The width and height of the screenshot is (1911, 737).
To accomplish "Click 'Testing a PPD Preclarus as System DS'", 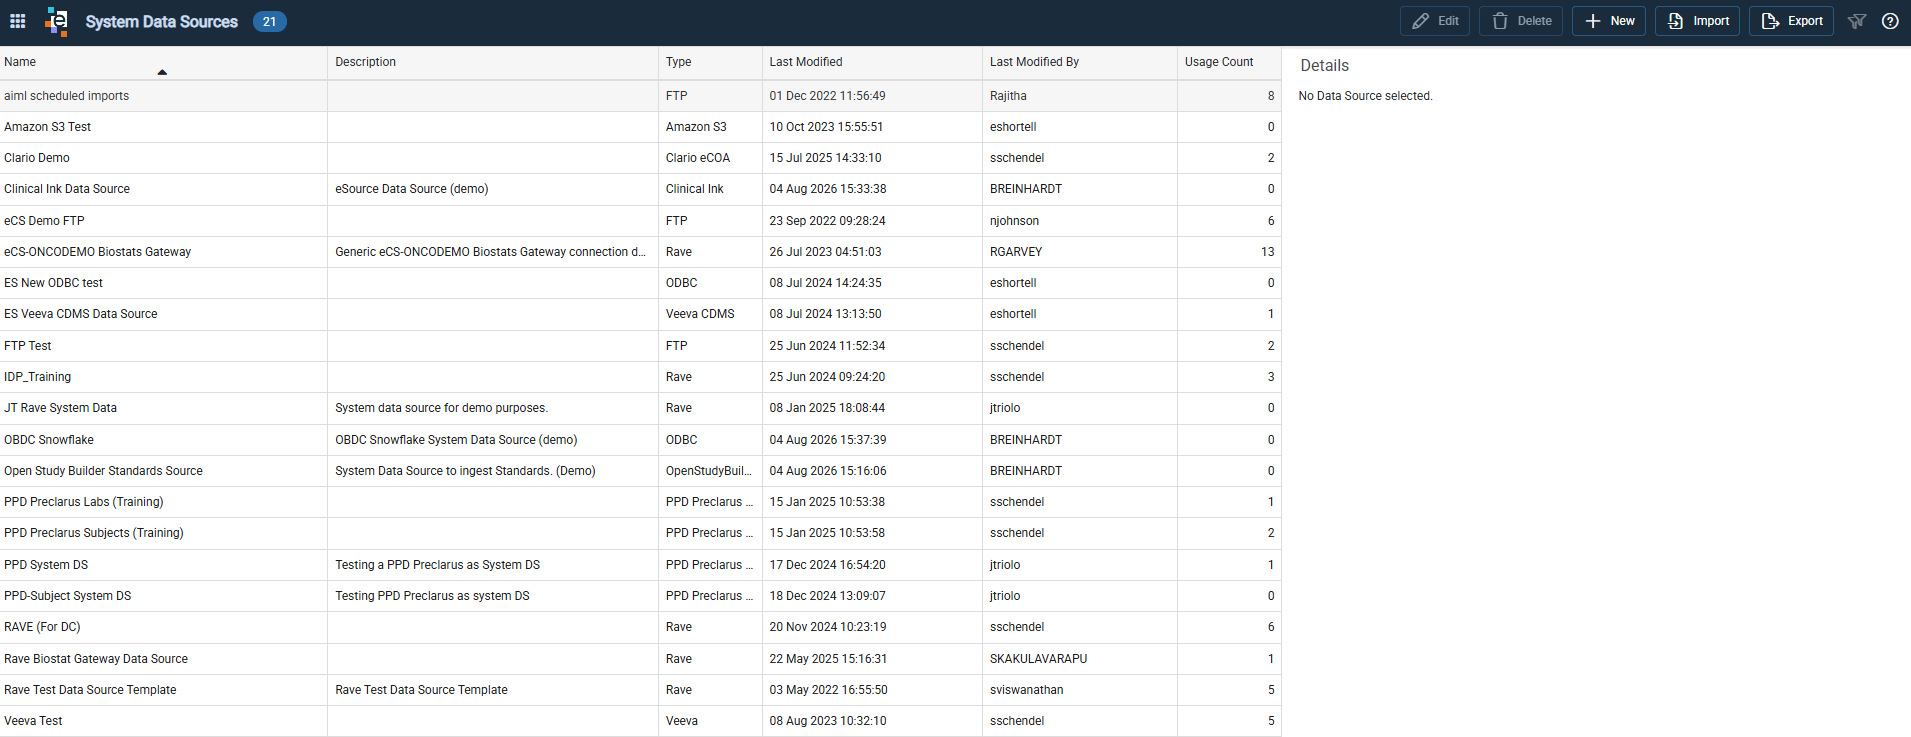I will (x=437, y=565).
